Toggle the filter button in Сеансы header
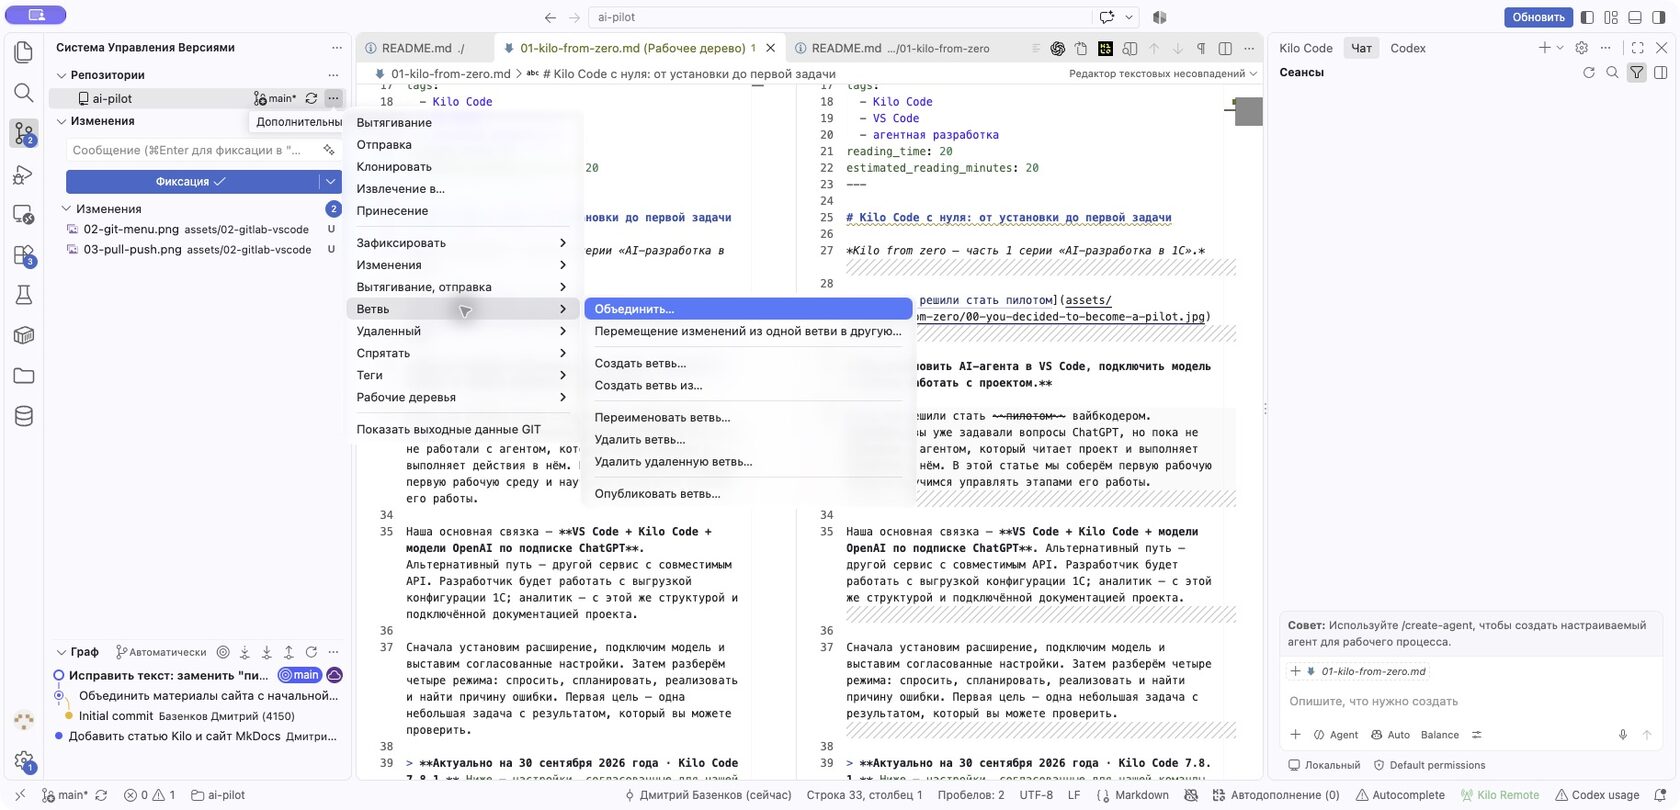 click(1636, 72)
